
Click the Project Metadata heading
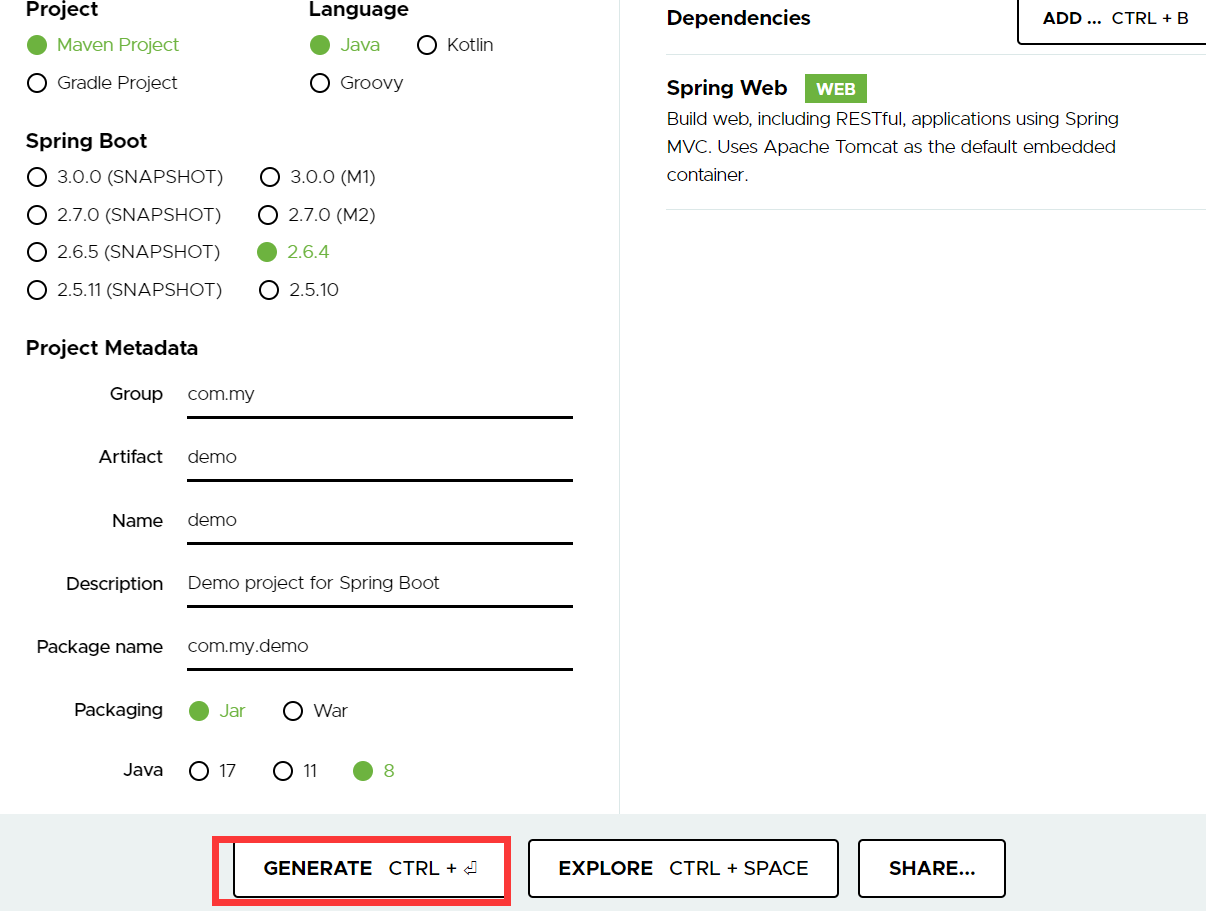pos(112,348)
